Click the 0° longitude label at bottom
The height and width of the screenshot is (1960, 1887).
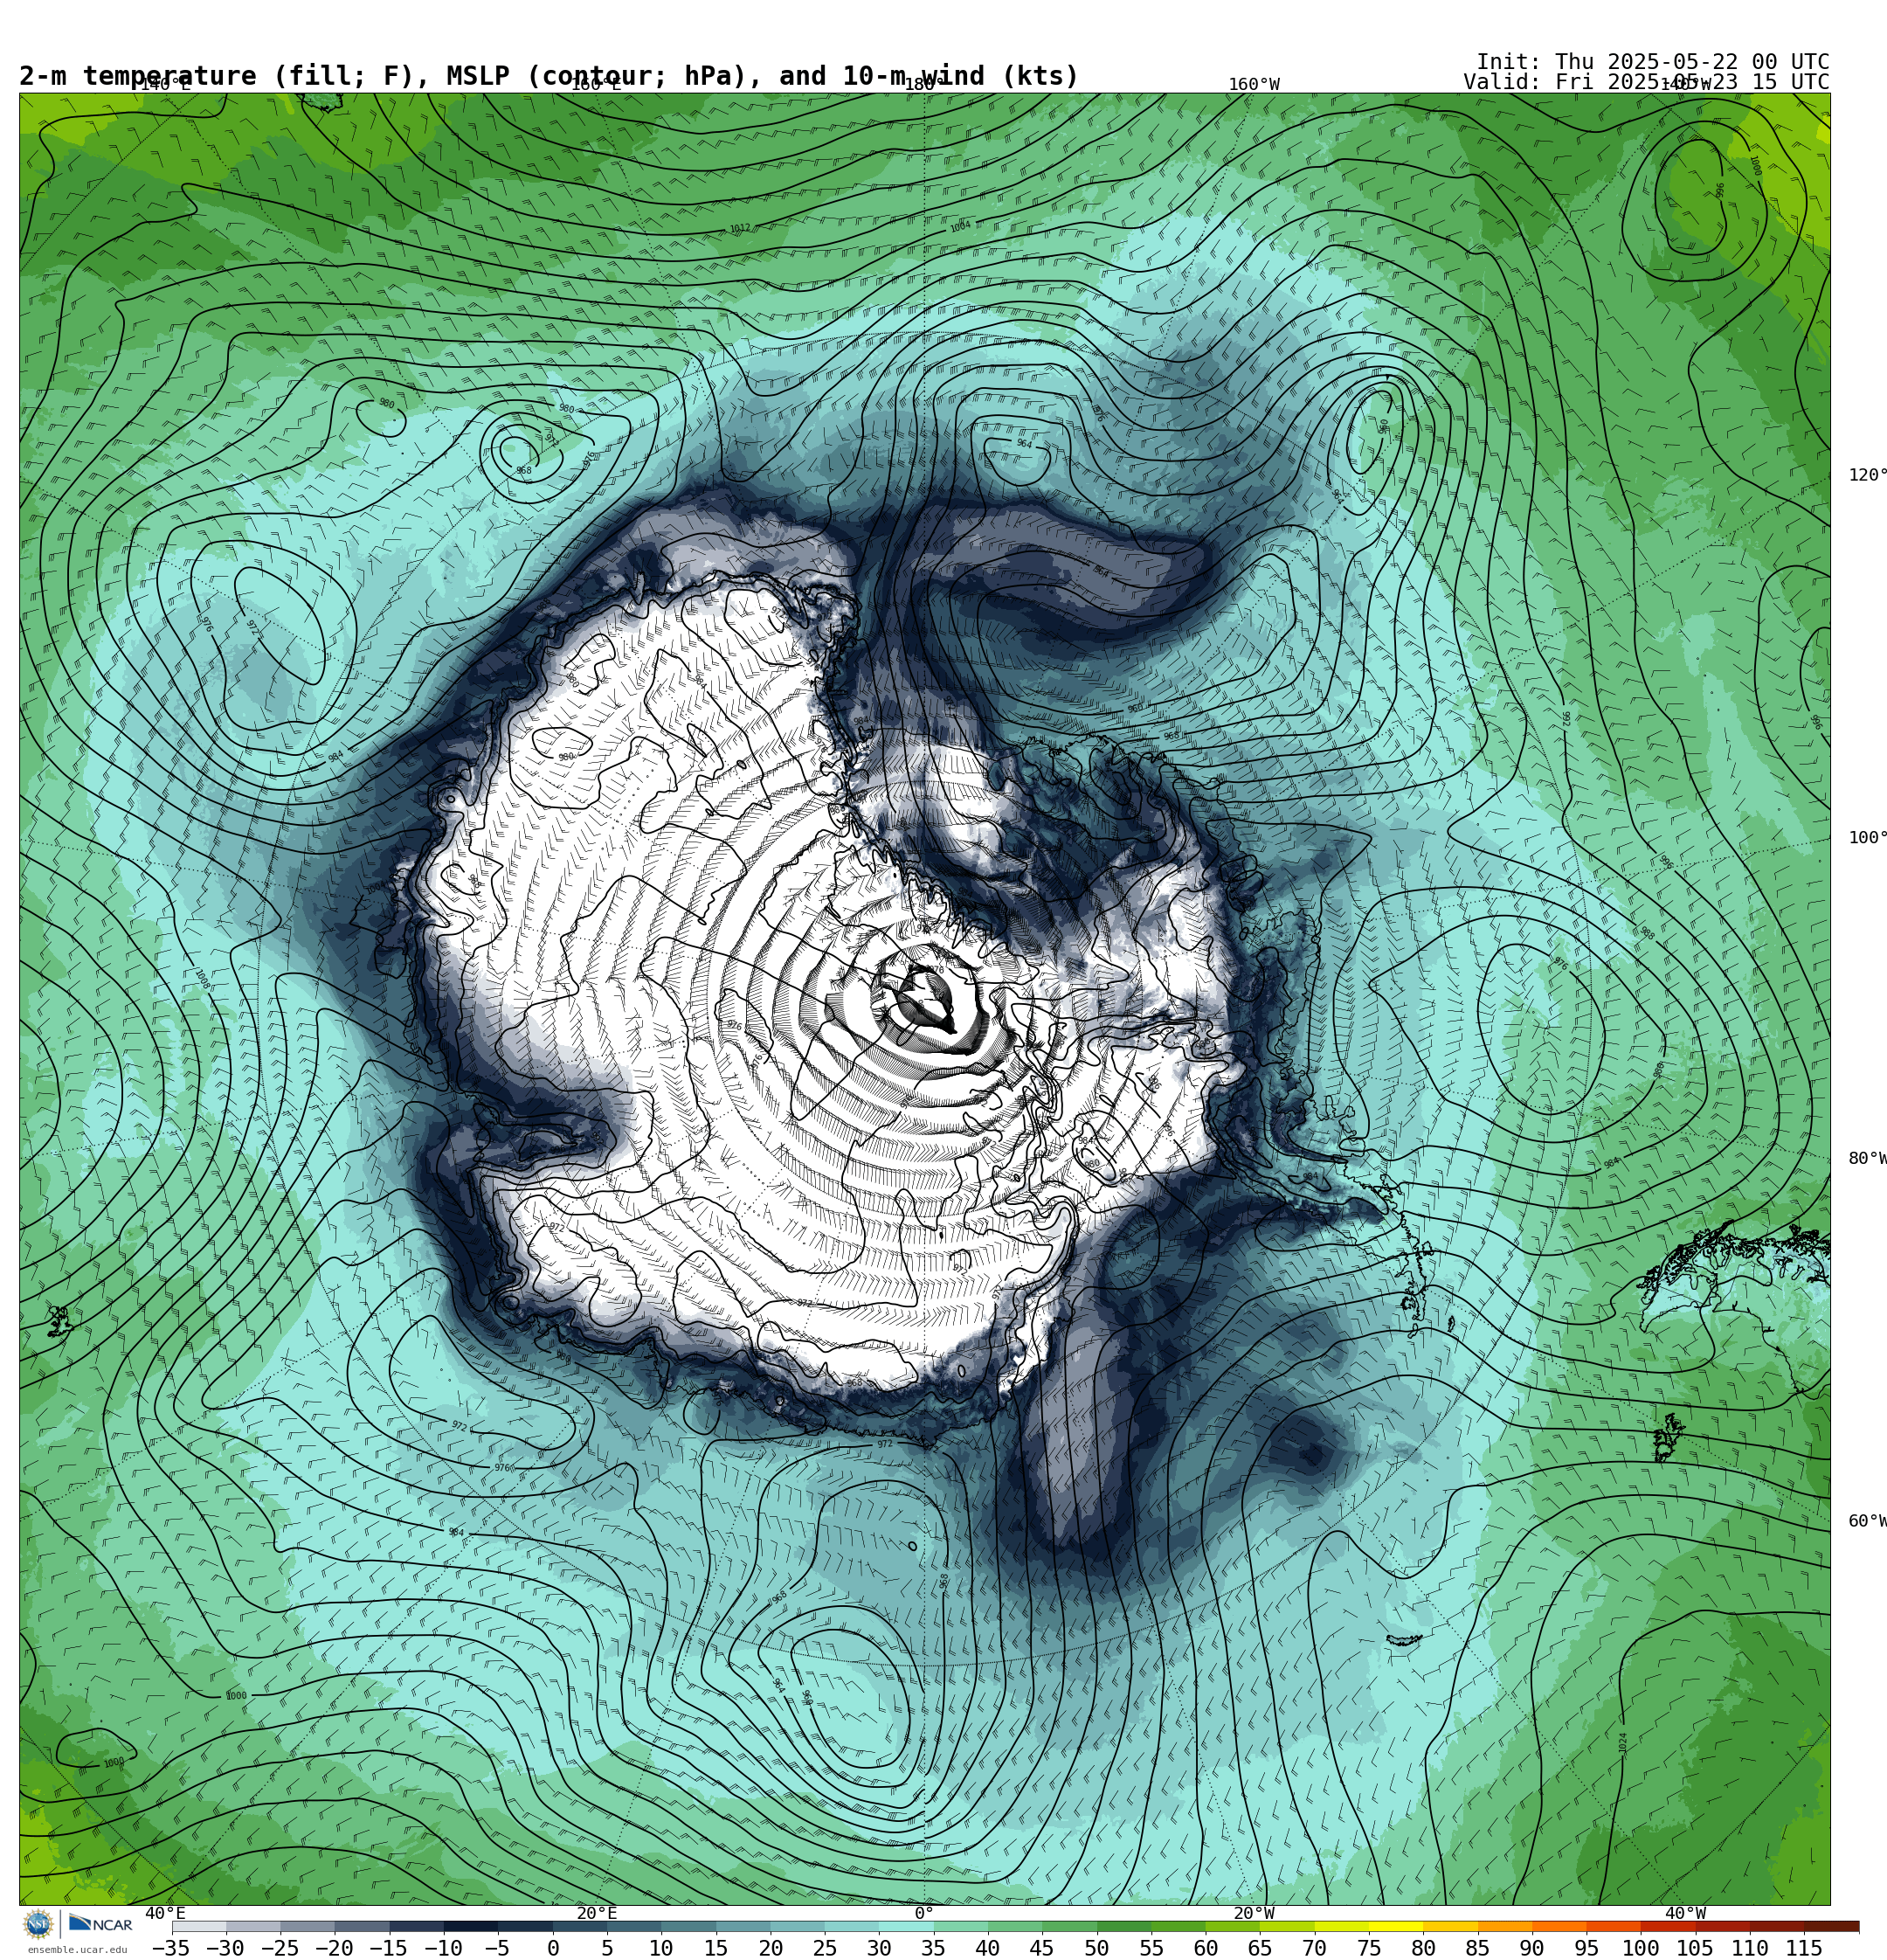(x=924, y=1913)
